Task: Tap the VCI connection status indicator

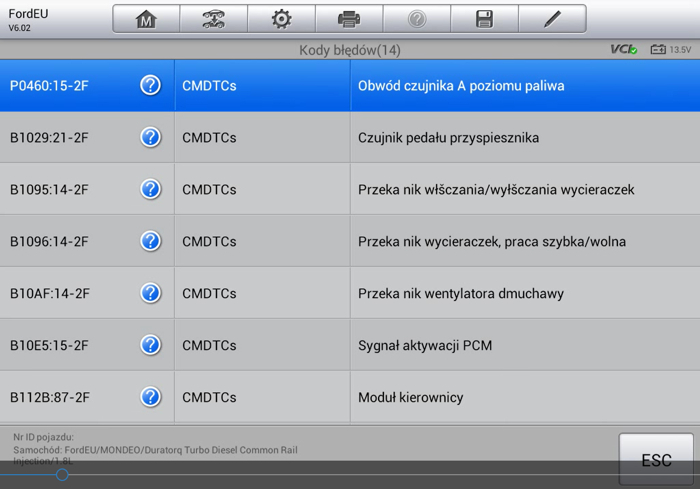Action: pos(624,49)
